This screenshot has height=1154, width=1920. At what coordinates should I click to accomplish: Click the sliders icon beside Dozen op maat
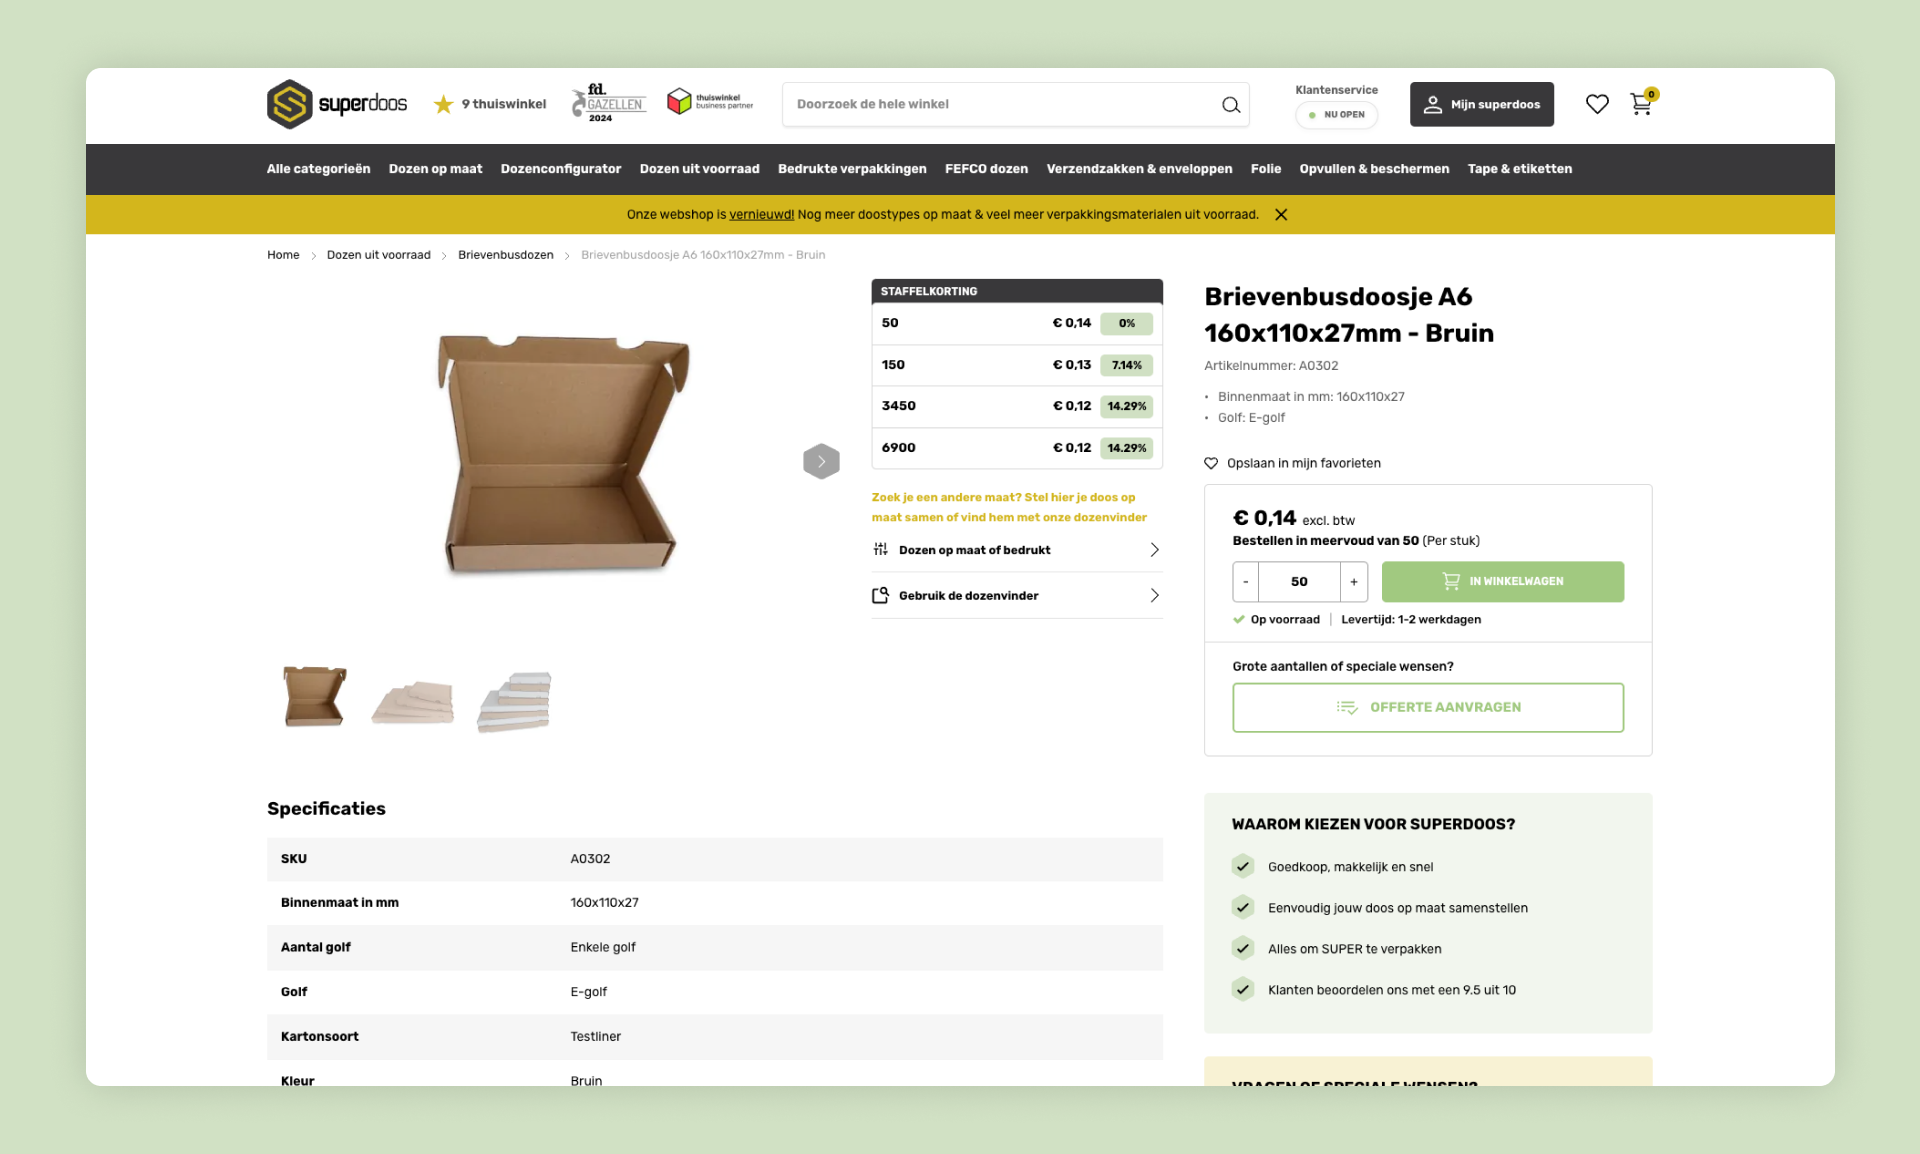pyautogui.click(x=880, y=550)
